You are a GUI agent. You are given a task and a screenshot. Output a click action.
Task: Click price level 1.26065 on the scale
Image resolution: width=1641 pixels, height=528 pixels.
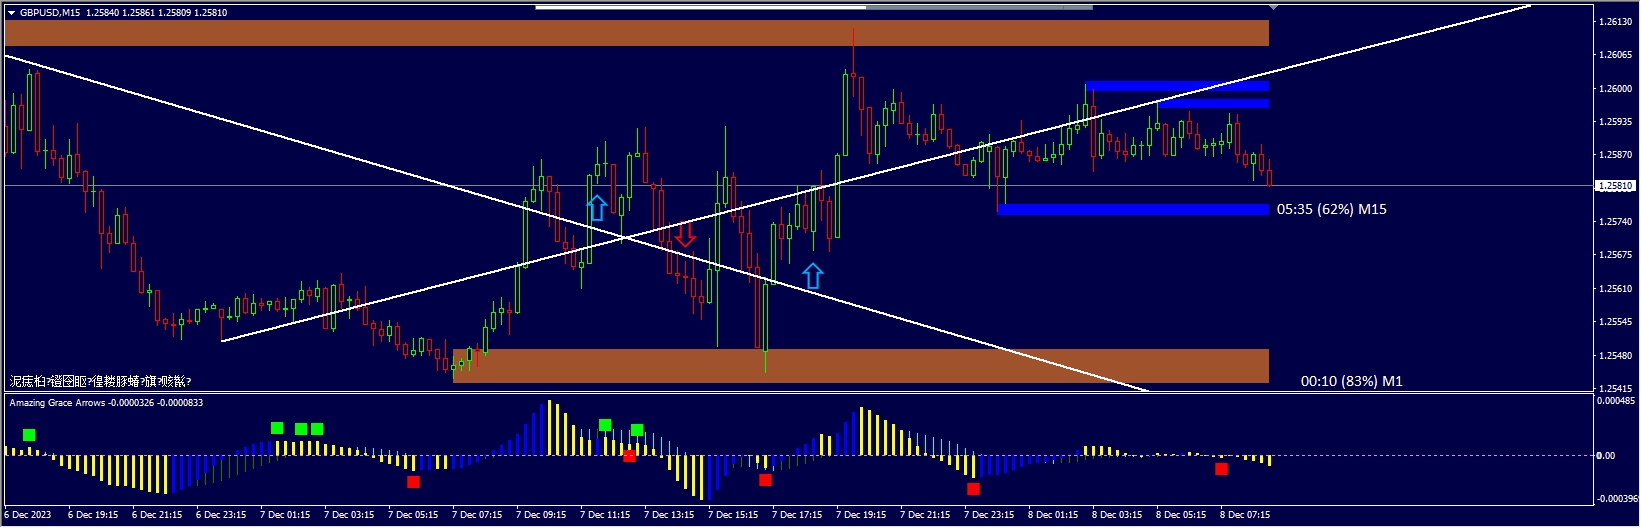(1616, 55)
